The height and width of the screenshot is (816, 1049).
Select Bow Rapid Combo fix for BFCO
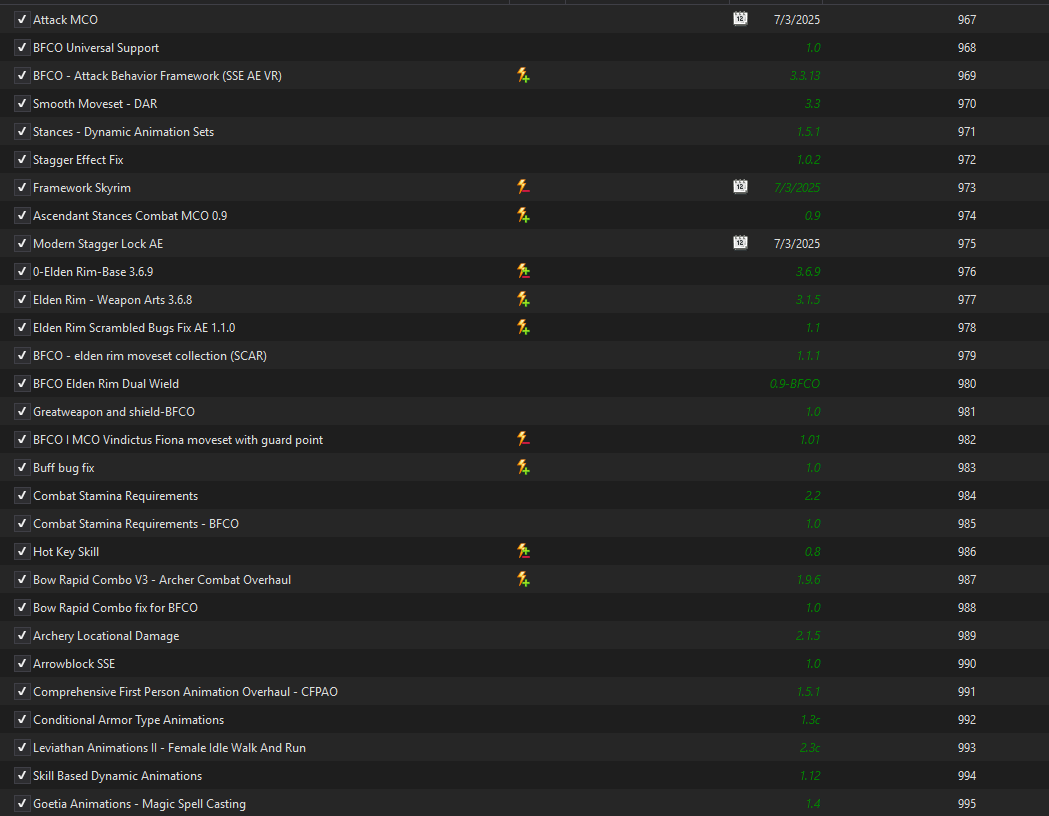point(116,608)
